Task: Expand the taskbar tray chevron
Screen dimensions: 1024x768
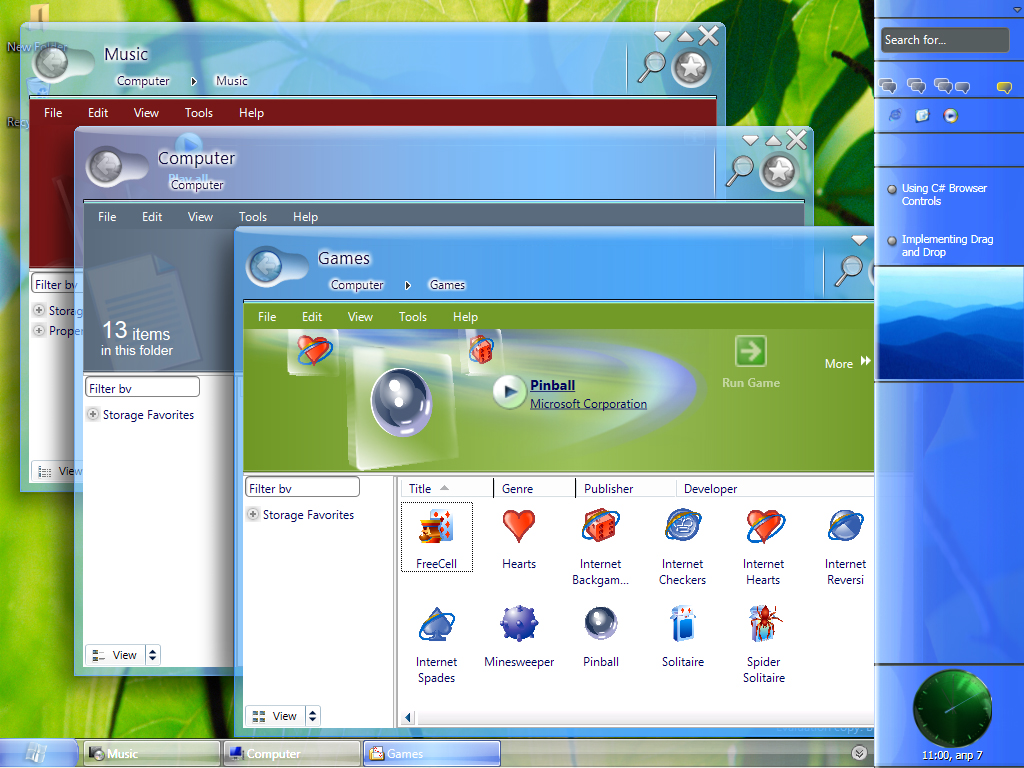Action: coord(859,753)
